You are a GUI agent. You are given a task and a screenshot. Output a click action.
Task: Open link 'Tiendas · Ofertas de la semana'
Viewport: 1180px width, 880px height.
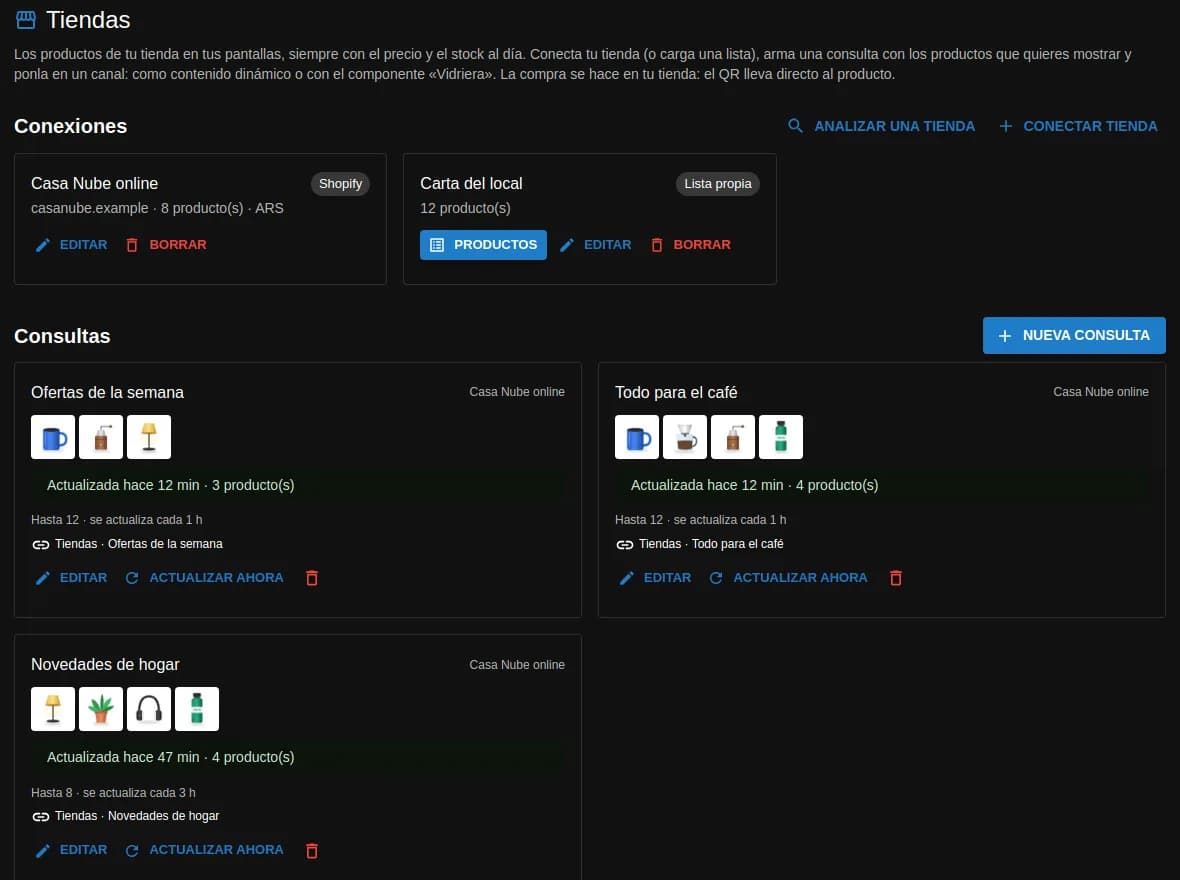pyautogui.click(x=138, y=544)
